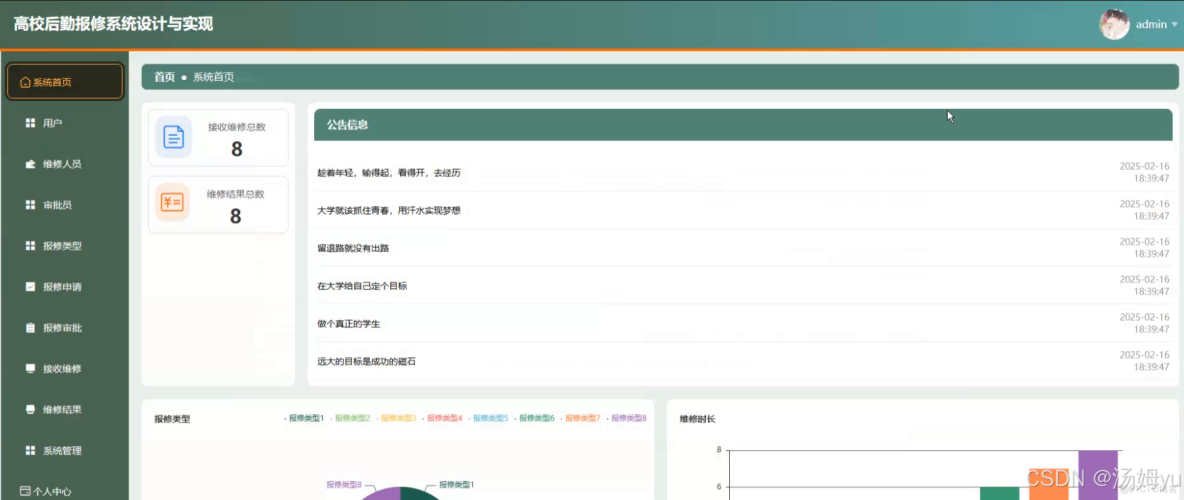Click the 公告信息 panel header
The image size is (1184, 500).
pyautogui.click(x=743, y=125)
